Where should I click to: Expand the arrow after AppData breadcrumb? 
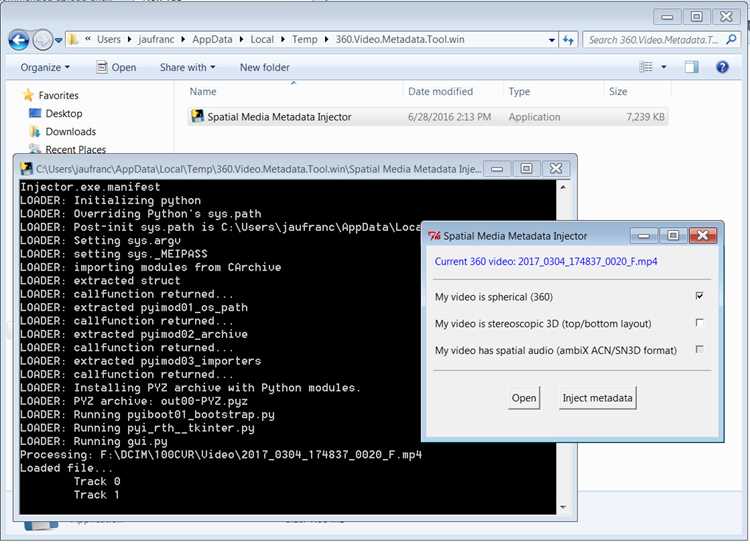241,39
